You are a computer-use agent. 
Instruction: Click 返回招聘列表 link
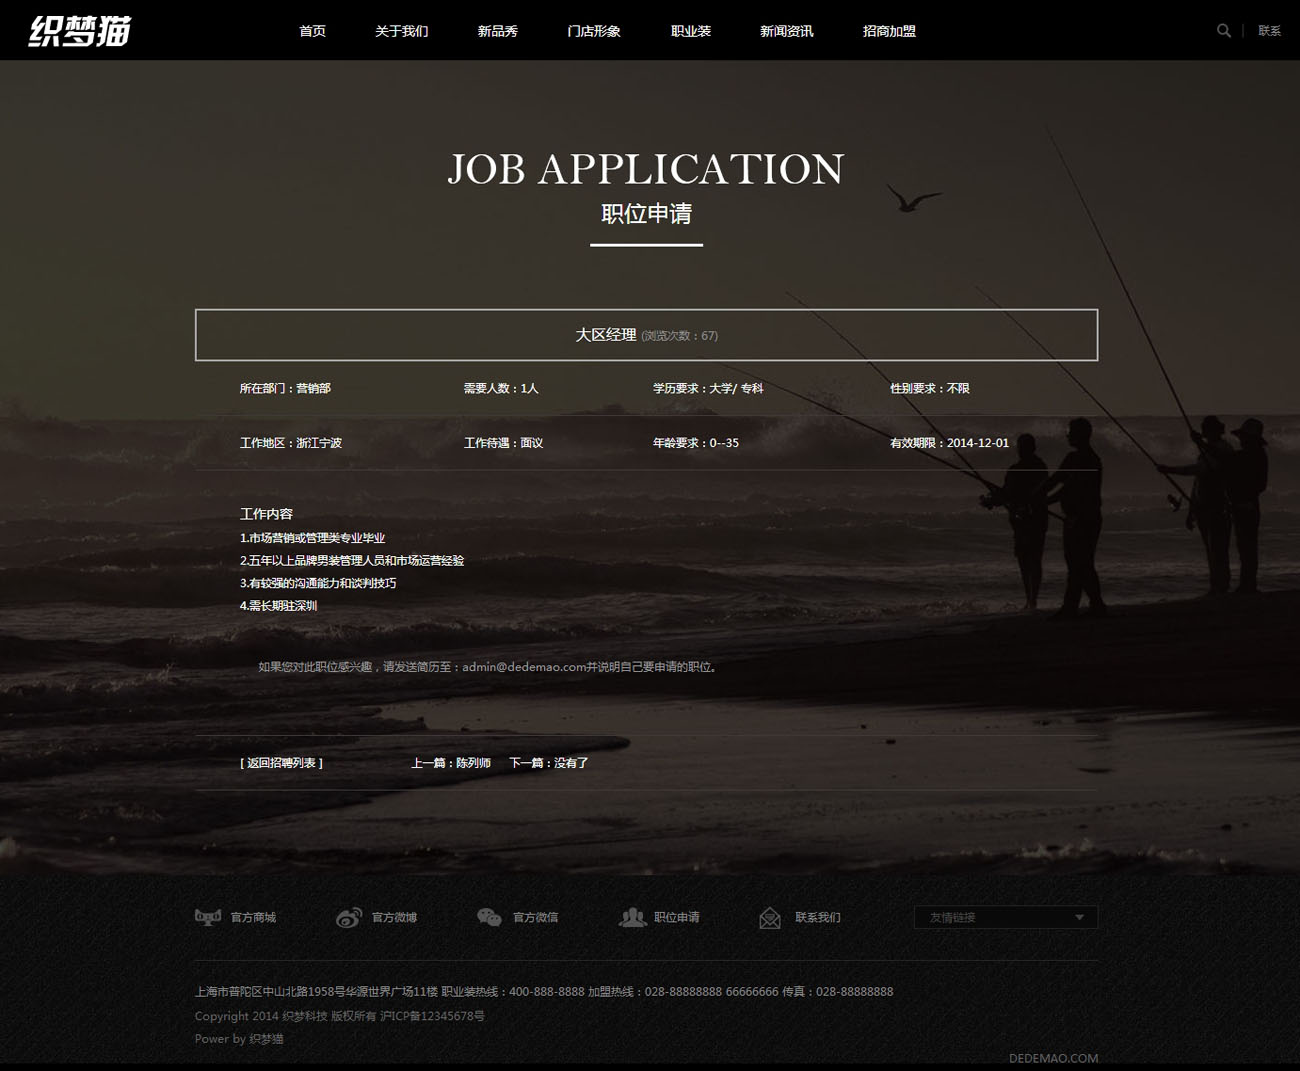point(281,763)
